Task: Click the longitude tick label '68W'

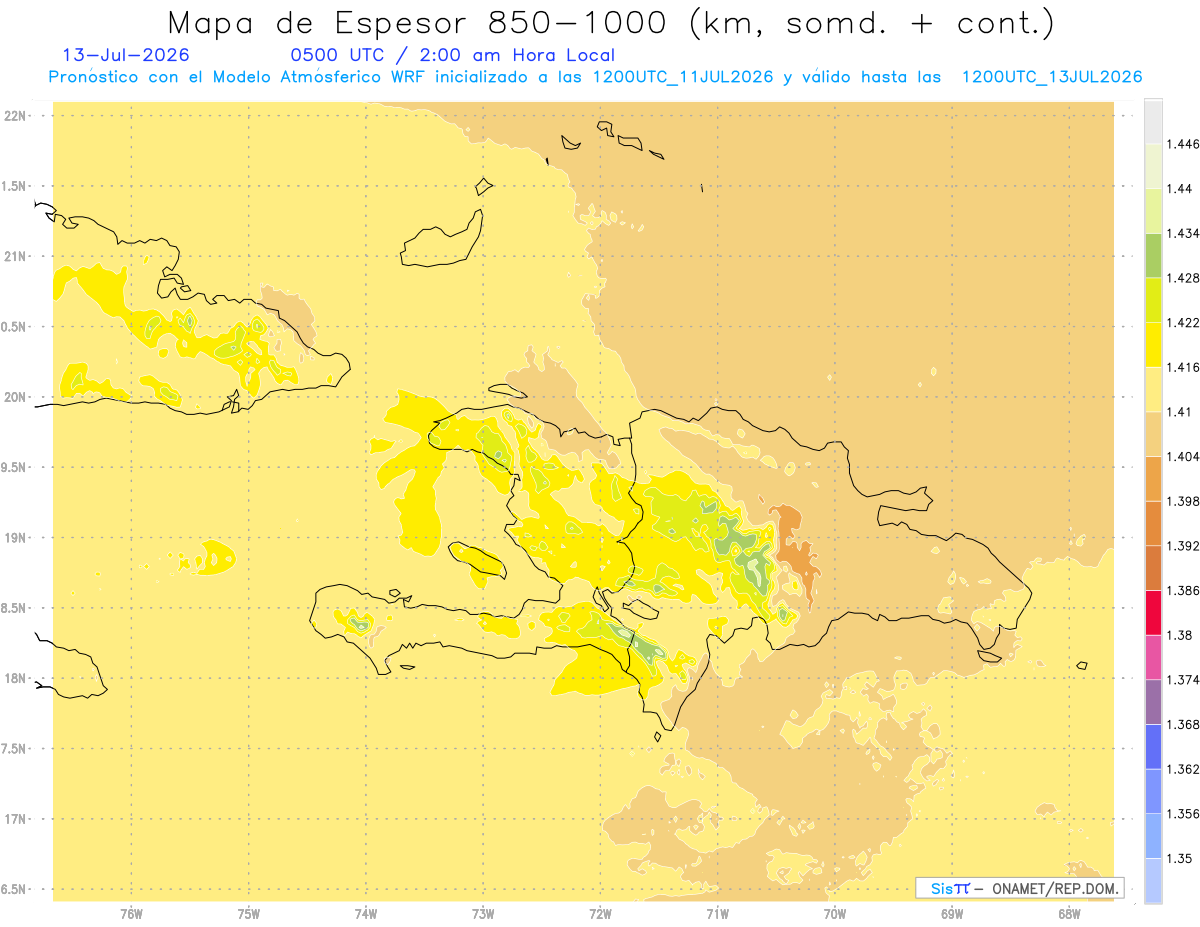Action: 1069,914
